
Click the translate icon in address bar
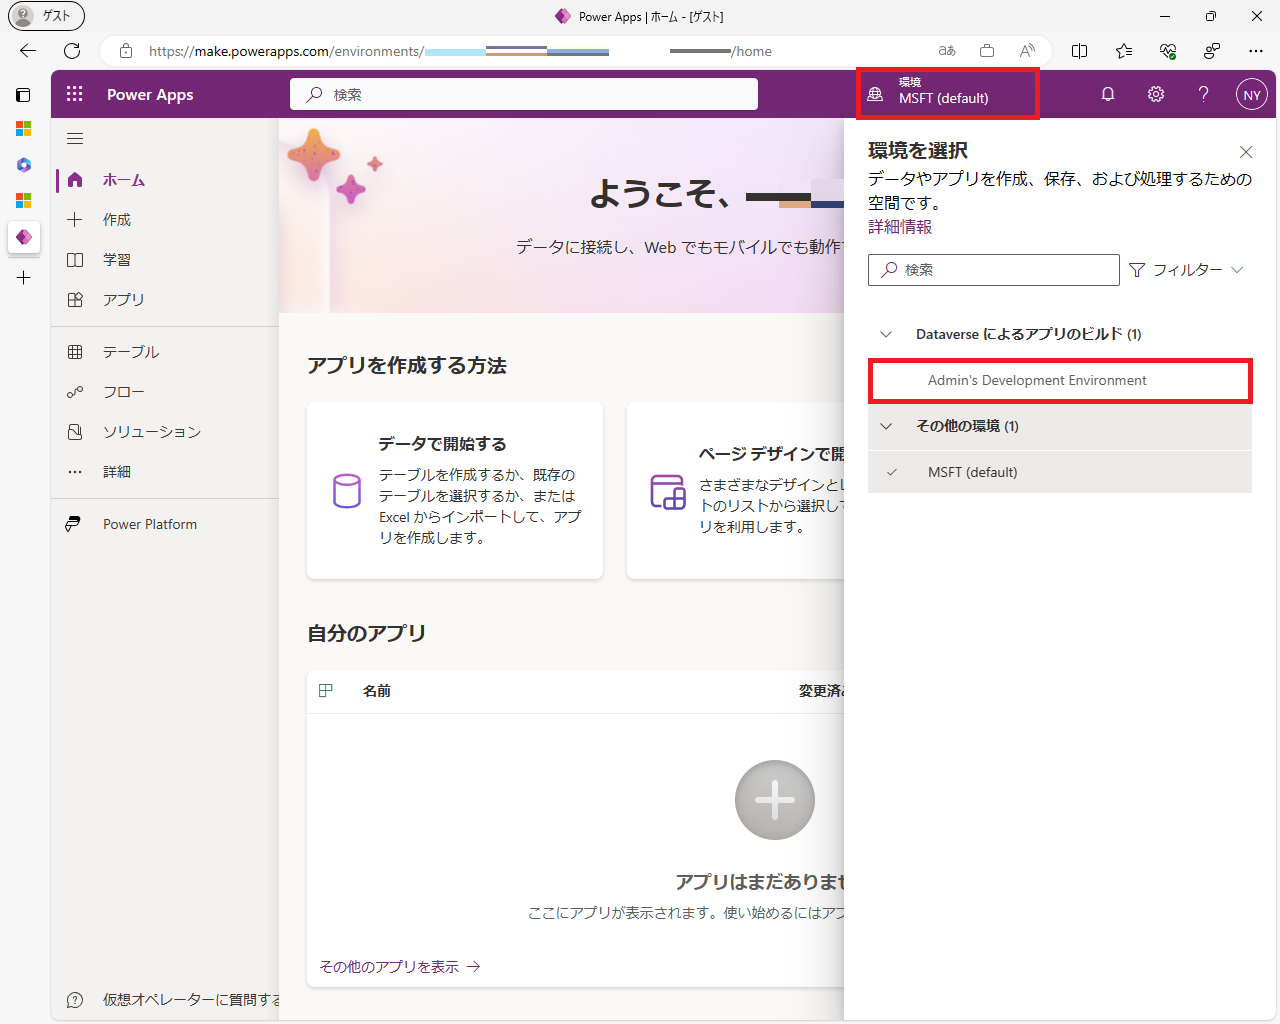tap(947, 51)
